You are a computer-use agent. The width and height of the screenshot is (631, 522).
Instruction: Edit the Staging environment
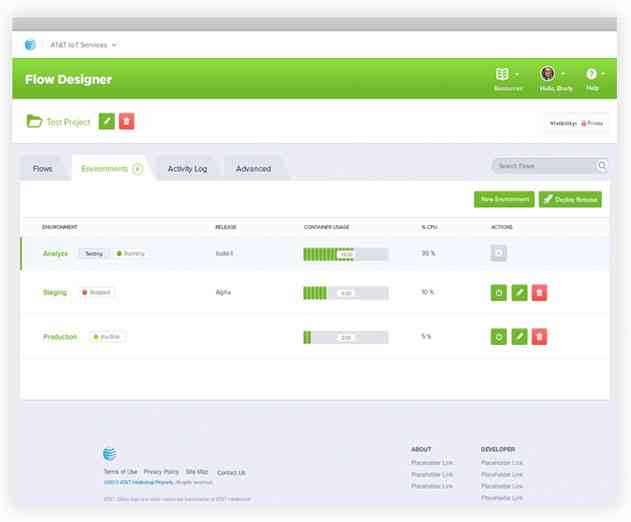[x=519, y=293]
